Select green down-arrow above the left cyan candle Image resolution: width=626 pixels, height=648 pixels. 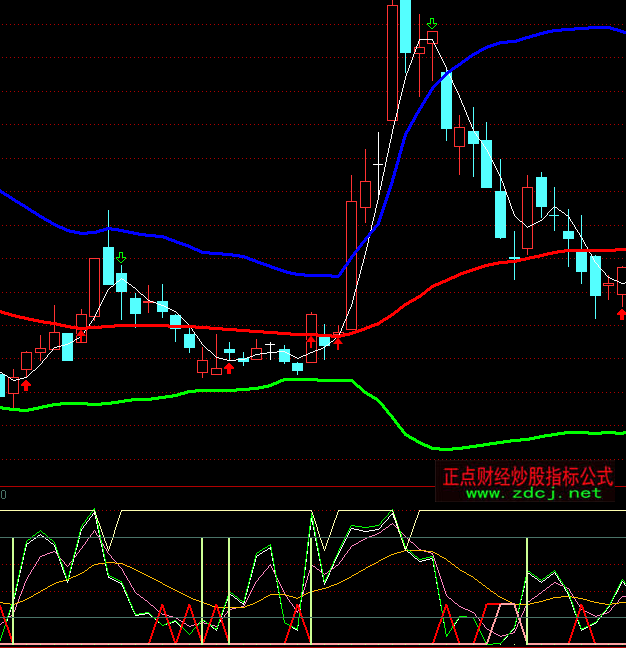tap(121, 259)
